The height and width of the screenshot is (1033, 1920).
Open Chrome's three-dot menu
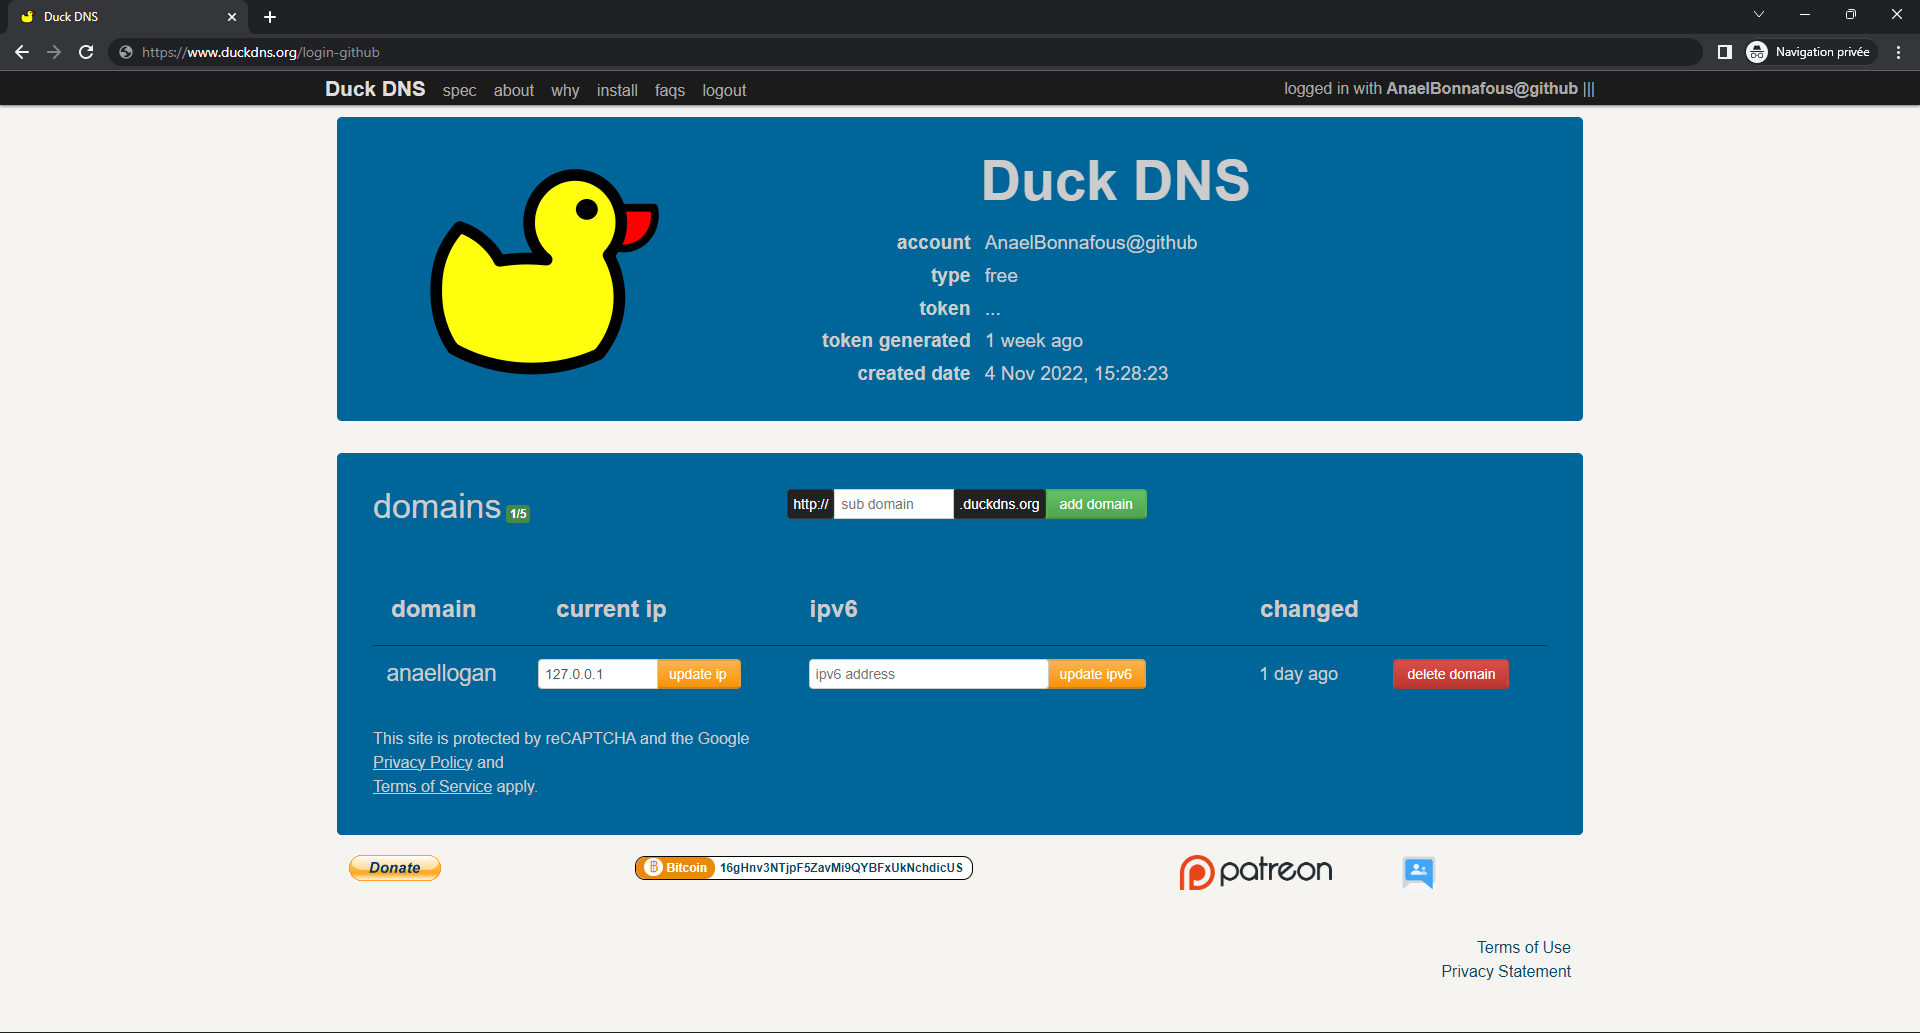coord(1898,52)
